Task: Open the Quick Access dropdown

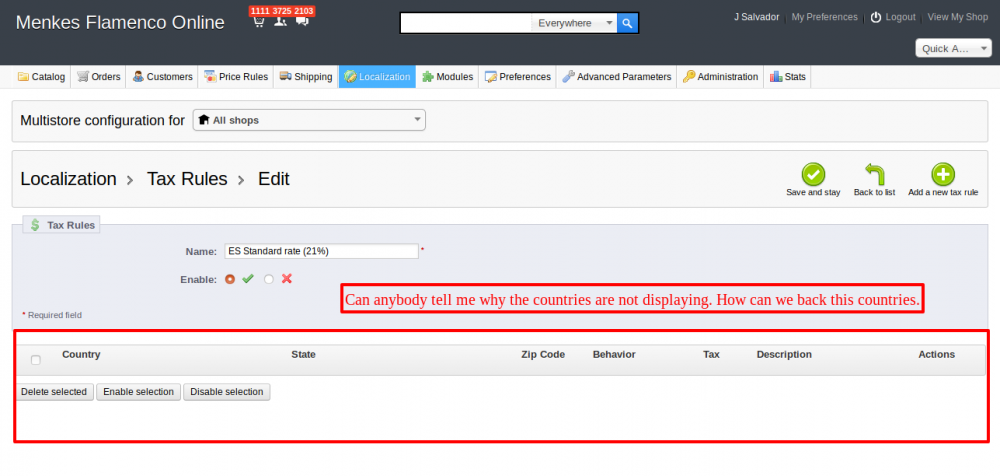Action: tap(953, 48)
